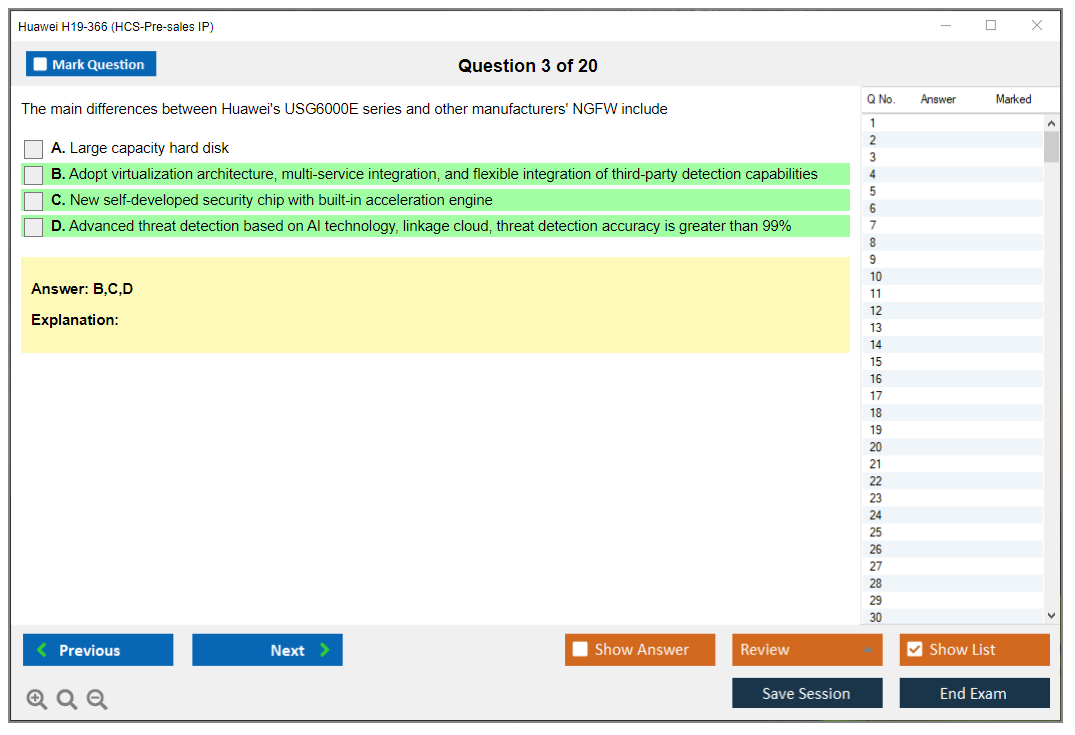Viewport: 1075px width, 735px height.
Task: Go to the Previous question
Action: pyautogui.click(x=98, y=650)
